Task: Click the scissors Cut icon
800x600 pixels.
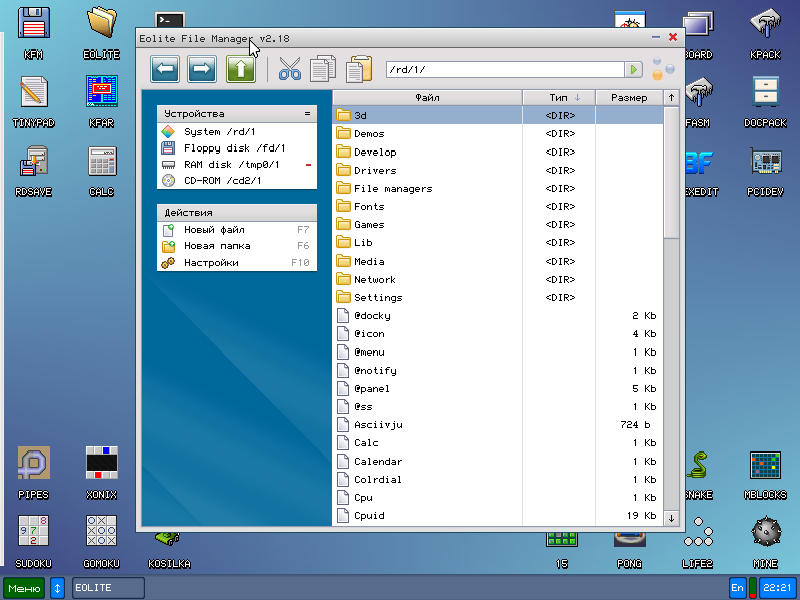Action: click(x=290, y=69)
